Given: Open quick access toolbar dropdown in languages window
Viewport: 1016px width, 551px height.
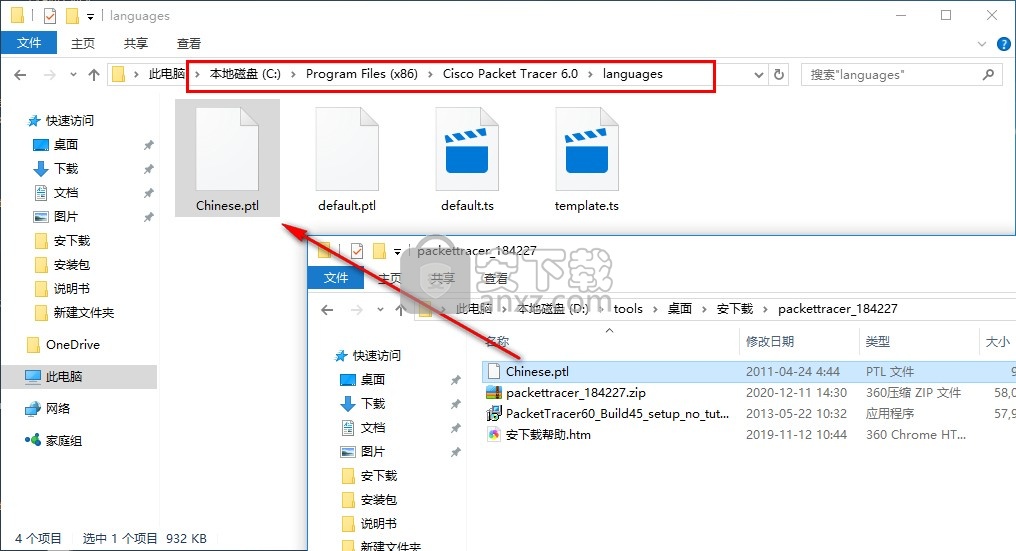Looking at the screenshot, I should click(90, 16).
